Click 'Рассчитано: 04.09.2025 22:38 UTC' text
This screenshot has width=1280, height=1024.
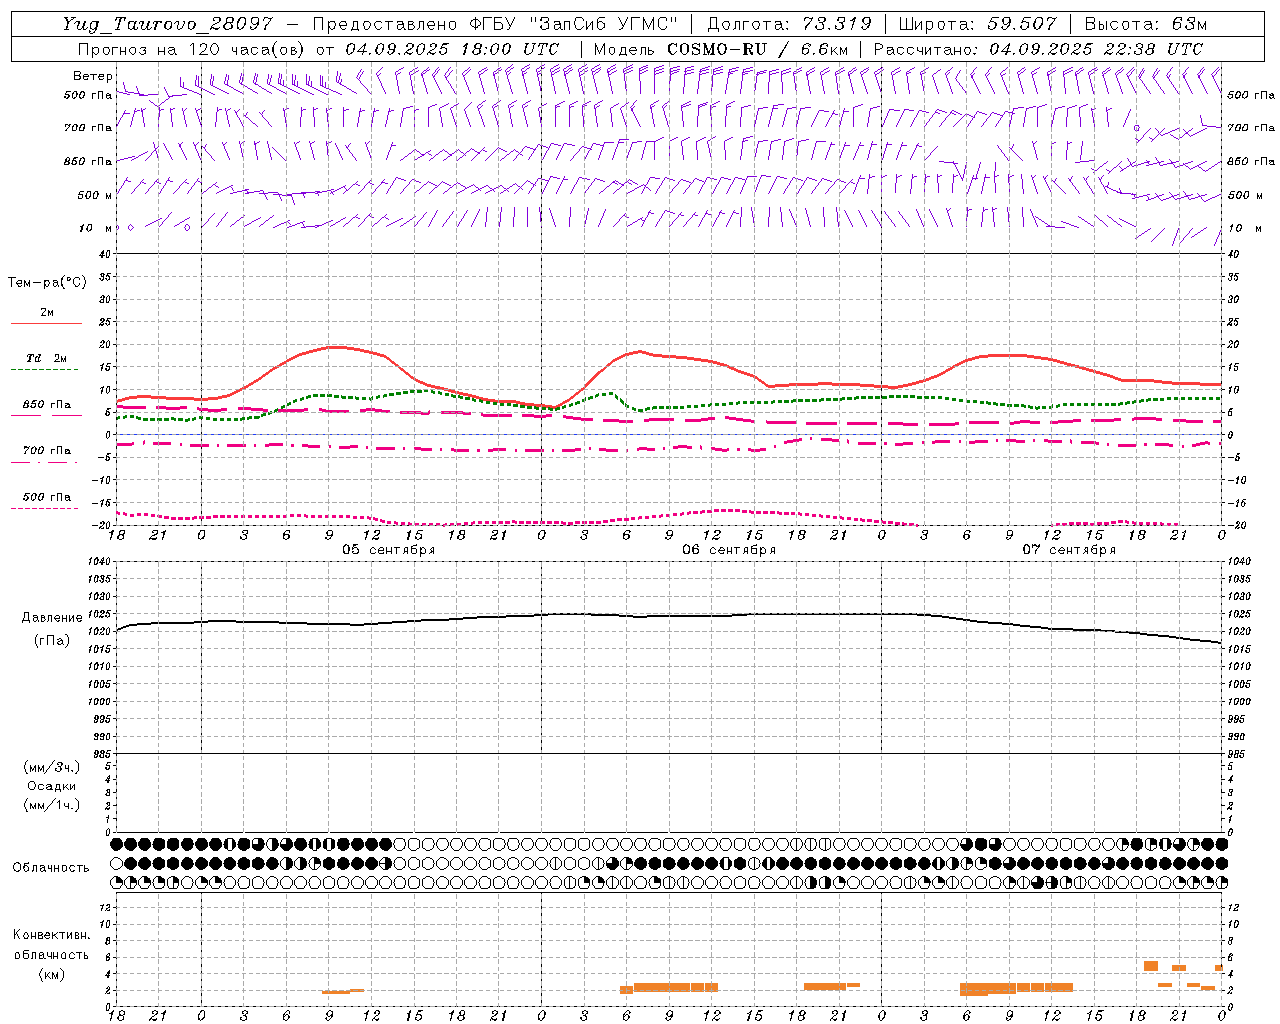(x=1038, y=49)
